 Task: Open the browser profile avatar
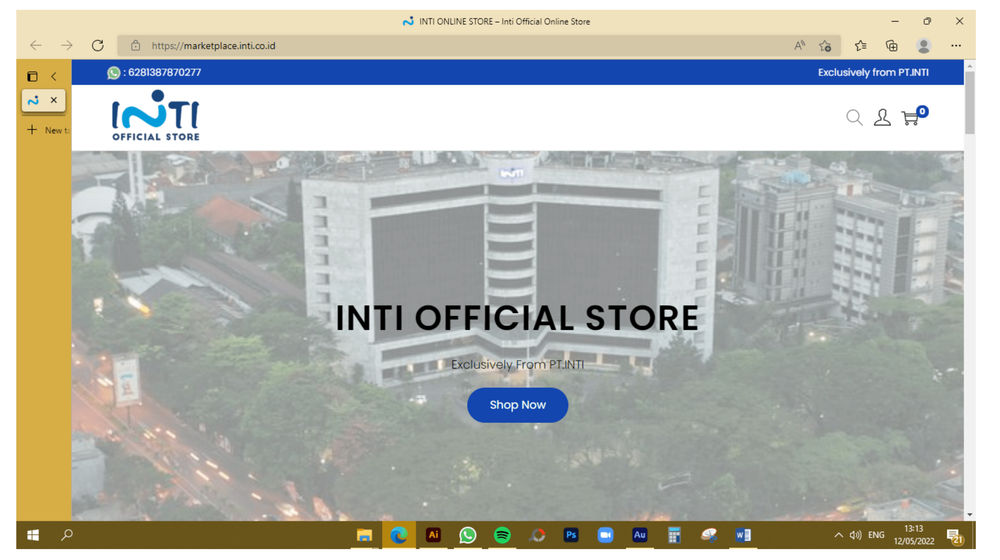923,45
